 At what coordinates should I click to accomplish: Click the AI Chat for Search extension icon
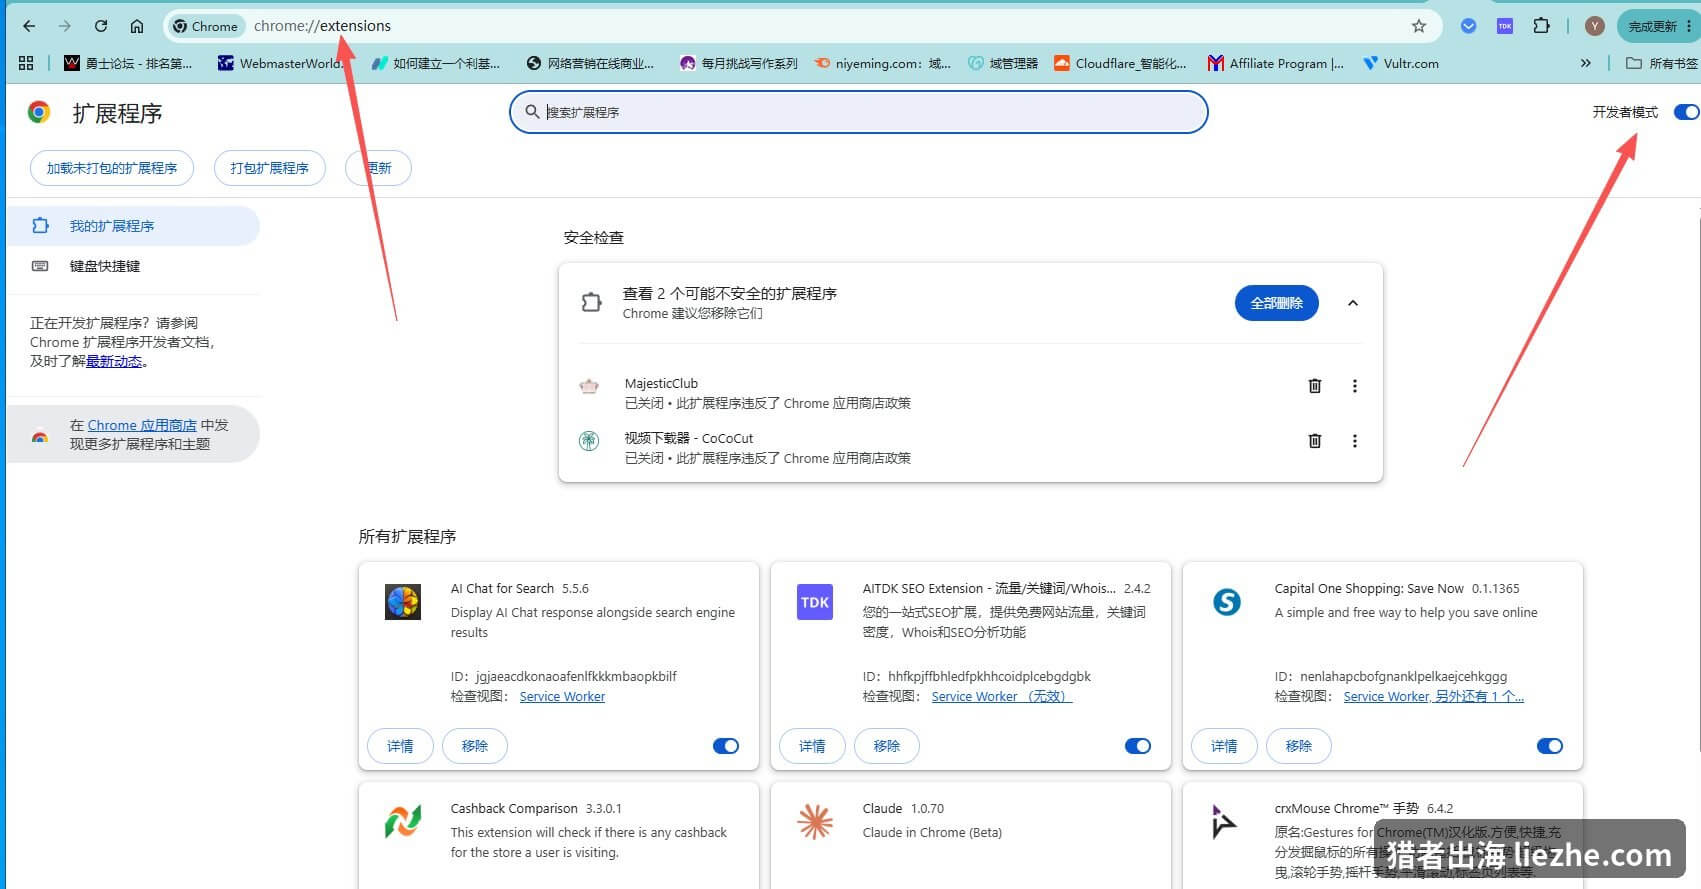point(403,602)
